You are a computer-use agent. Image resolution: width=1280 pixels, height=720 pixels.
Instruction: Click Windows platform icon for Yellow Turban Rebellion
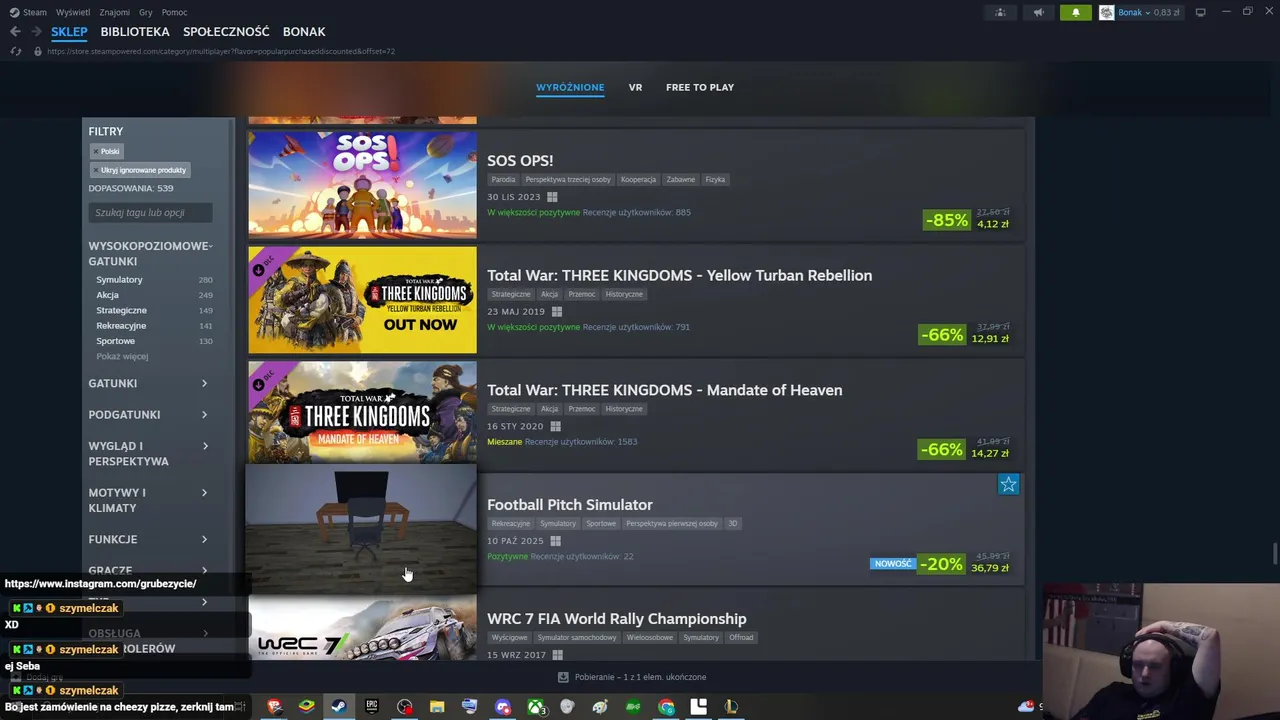click(x=557, y=312)
